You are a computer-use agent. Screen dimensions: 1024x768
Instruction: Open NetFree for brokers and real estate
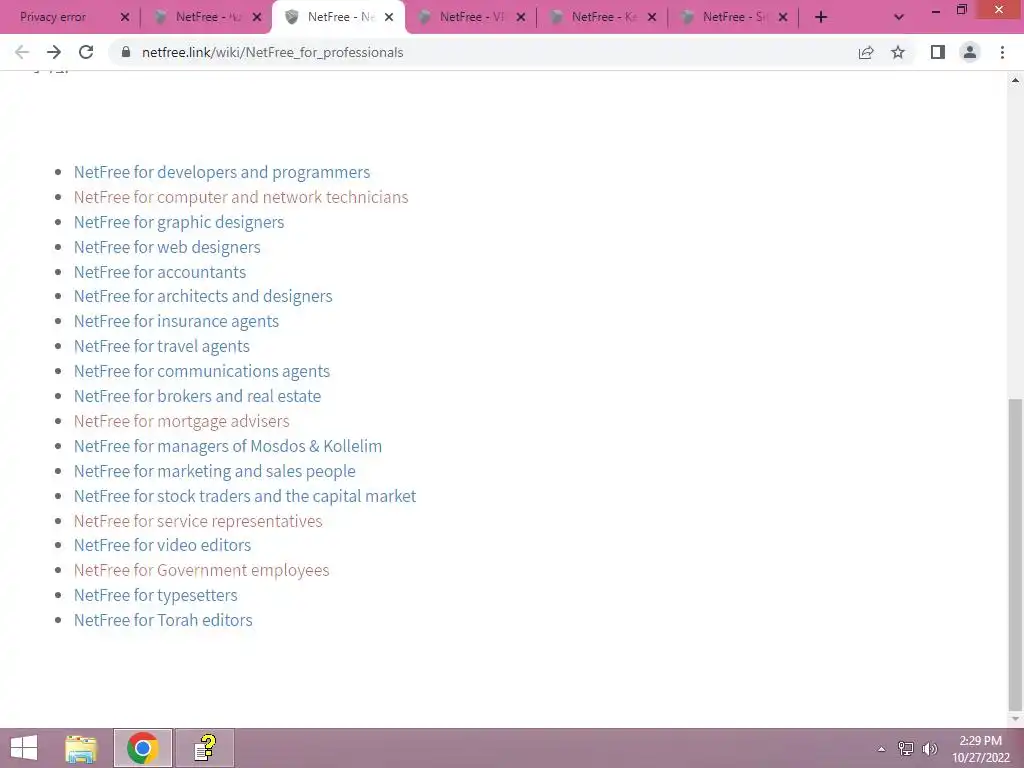tap(197, 396)
